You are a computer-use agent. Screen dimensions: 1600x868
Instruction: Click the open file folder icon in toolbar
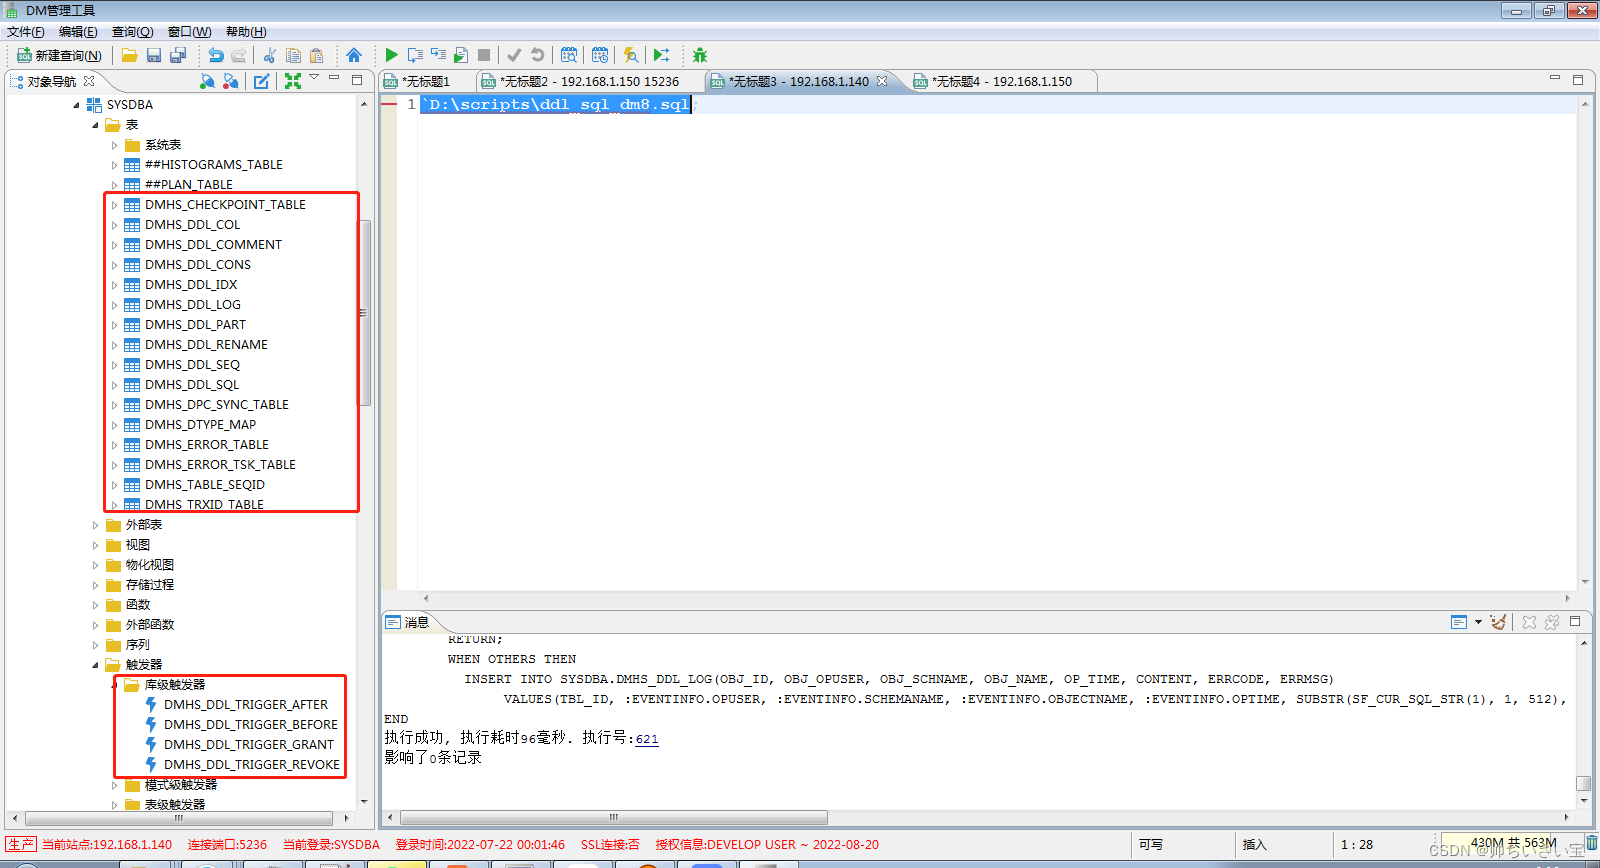[x=130, y=55]
